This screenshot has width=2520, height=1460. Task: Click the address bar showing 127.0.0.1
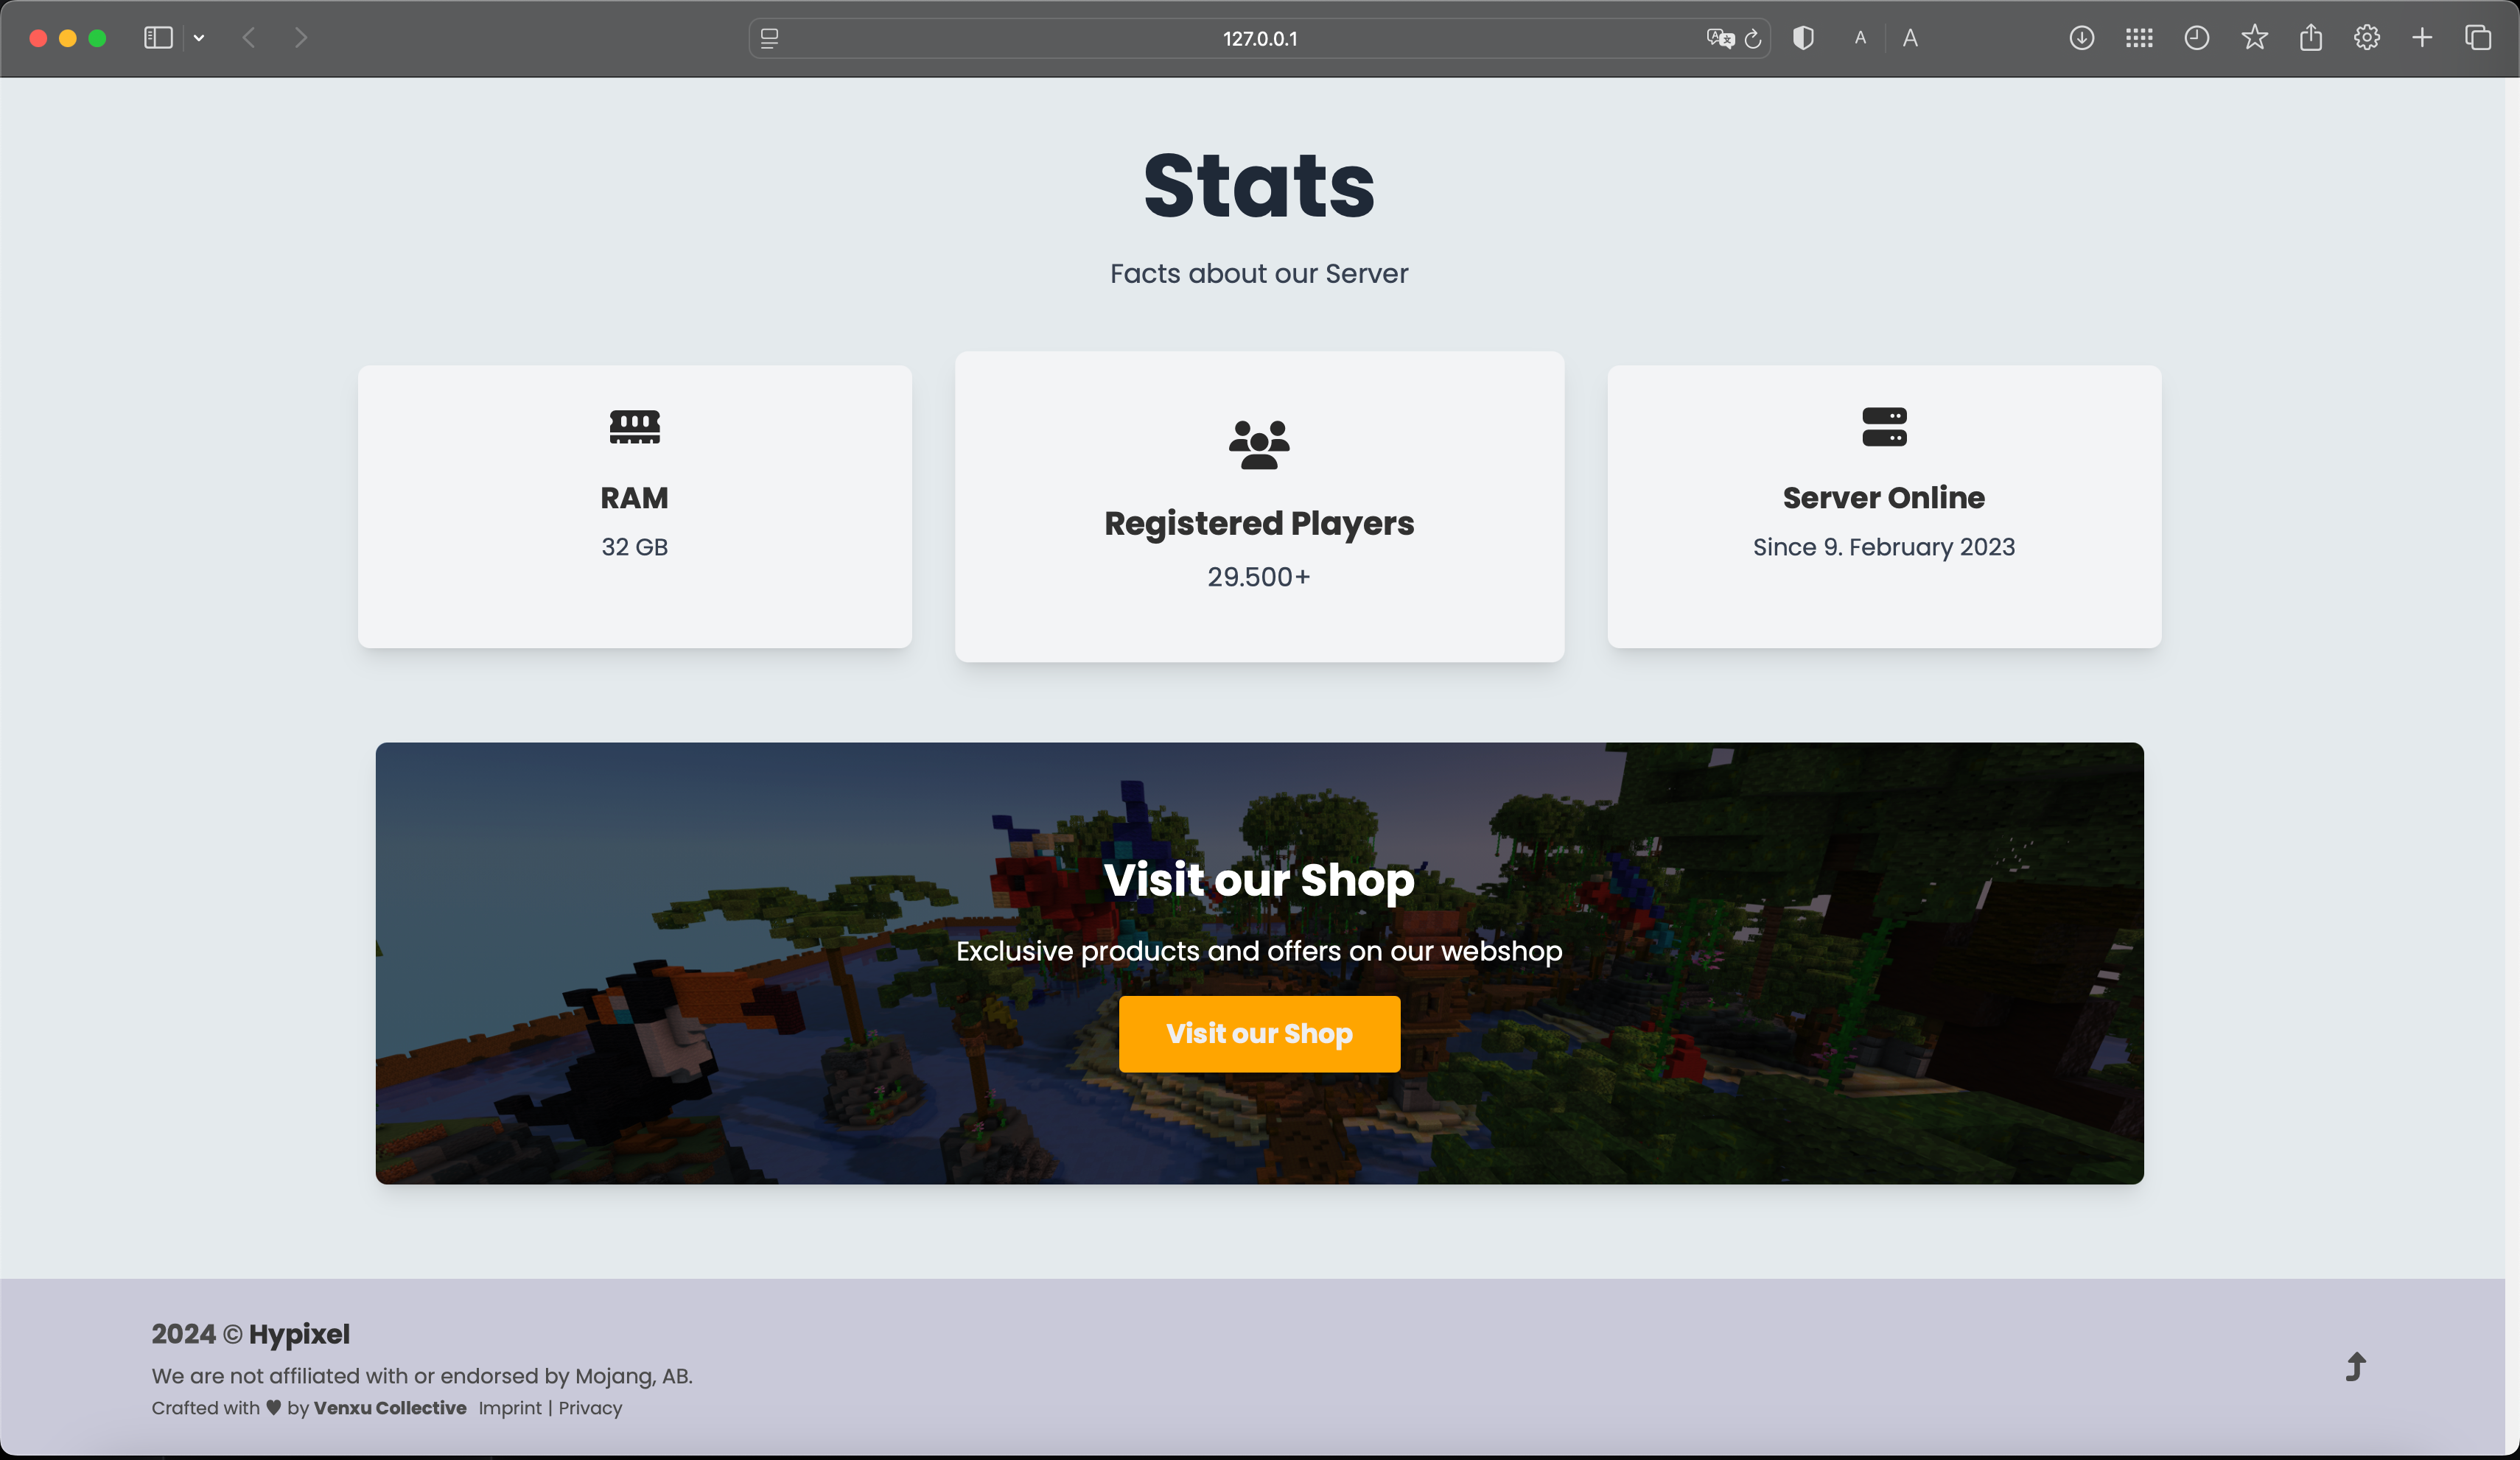[1260, 38]
